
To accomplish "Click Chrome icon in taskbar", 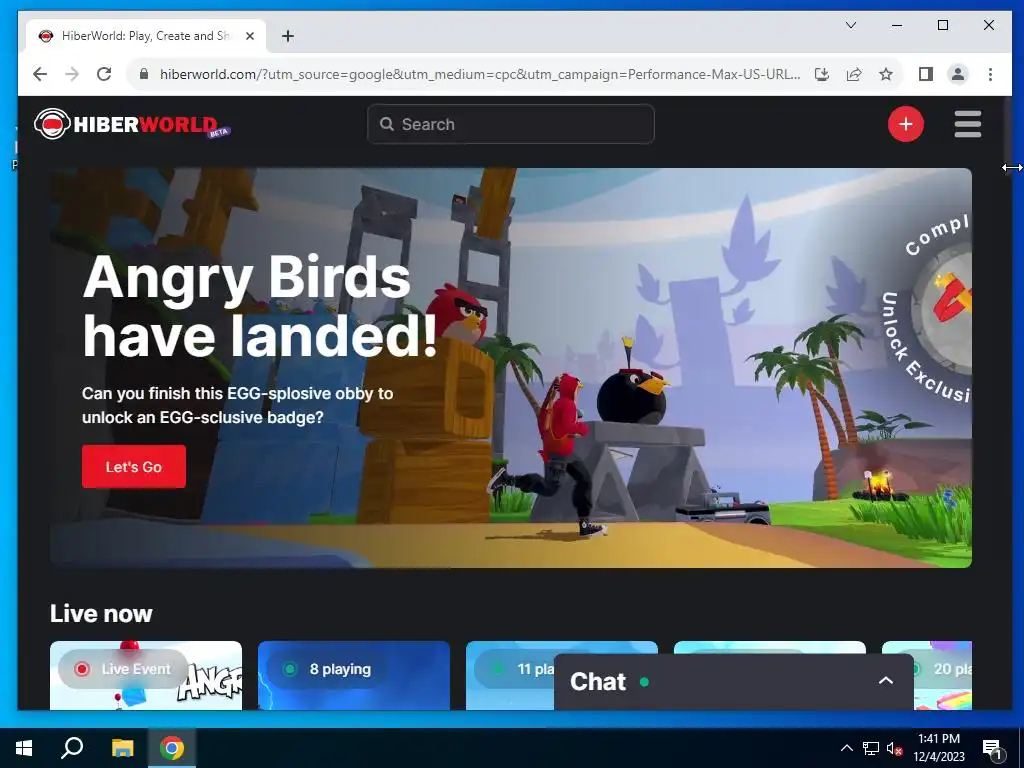I will pos(172,748).
